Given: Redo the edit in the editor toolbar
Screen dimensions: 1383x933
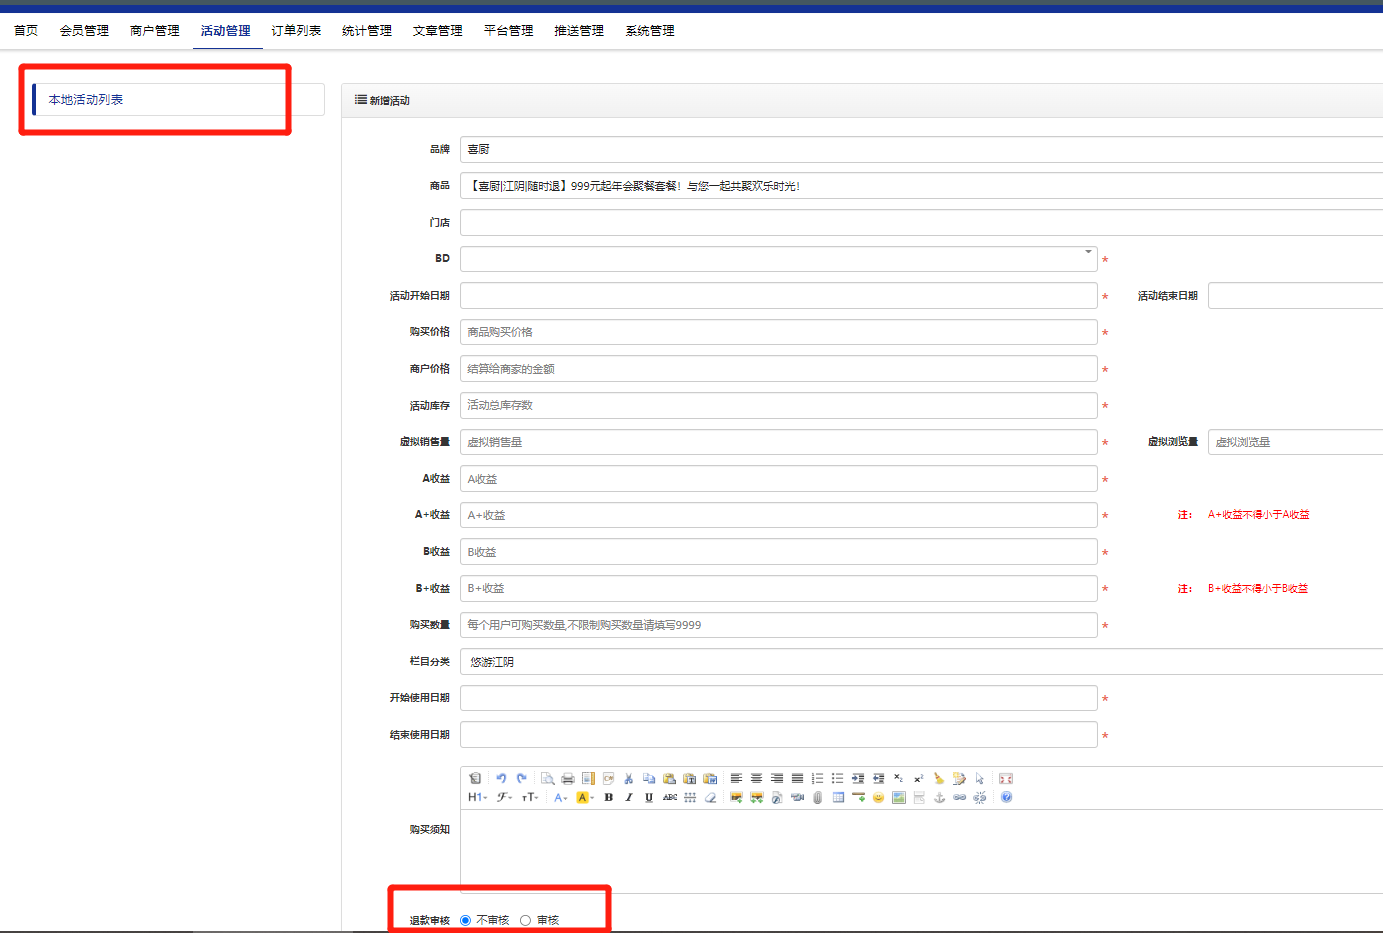Looking at the screenshot, I should [x=522, y=778].
